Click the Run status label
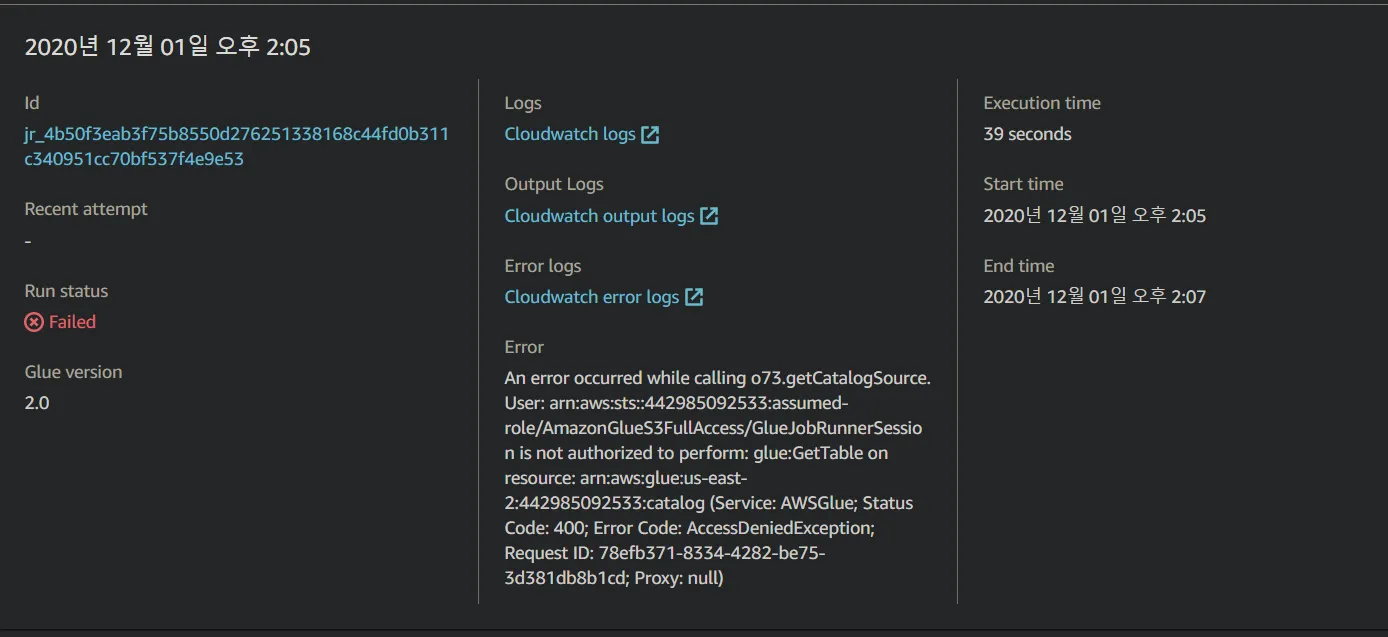The image size is (1388, 637). pyautogui.click(x=66, y=291)
